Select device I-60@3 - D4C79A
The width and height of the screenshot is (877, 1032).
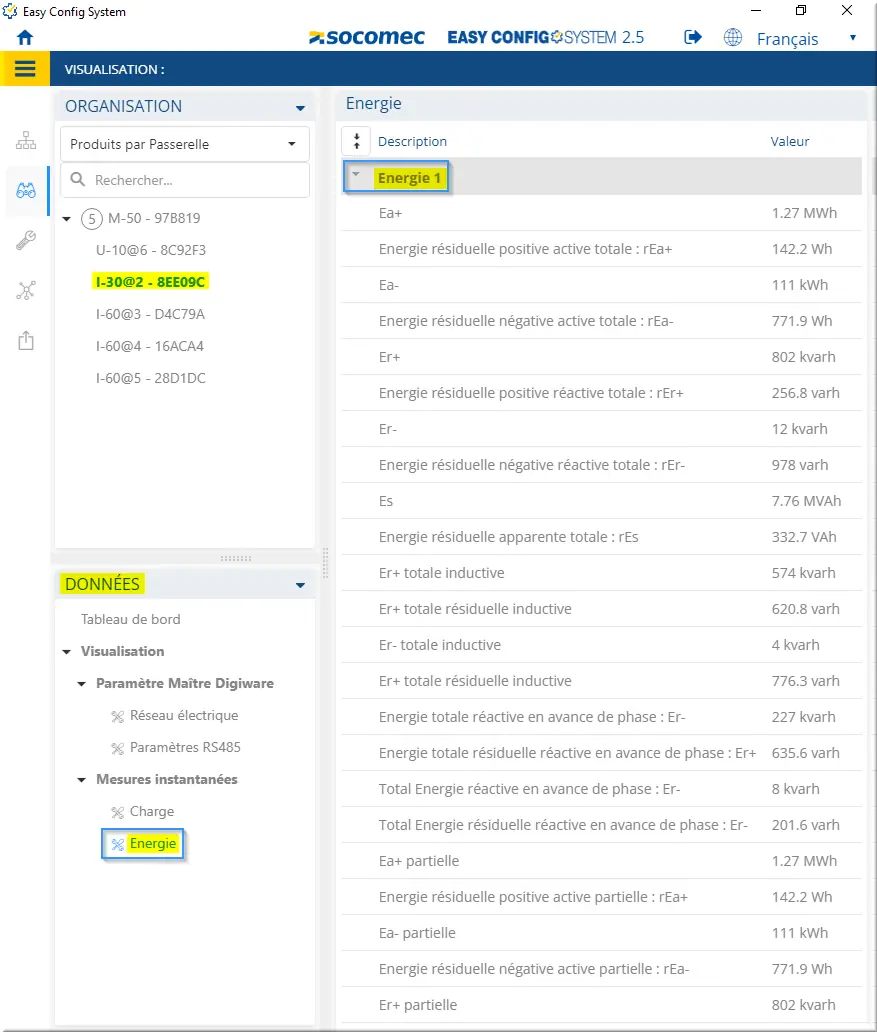pos(150,314)
